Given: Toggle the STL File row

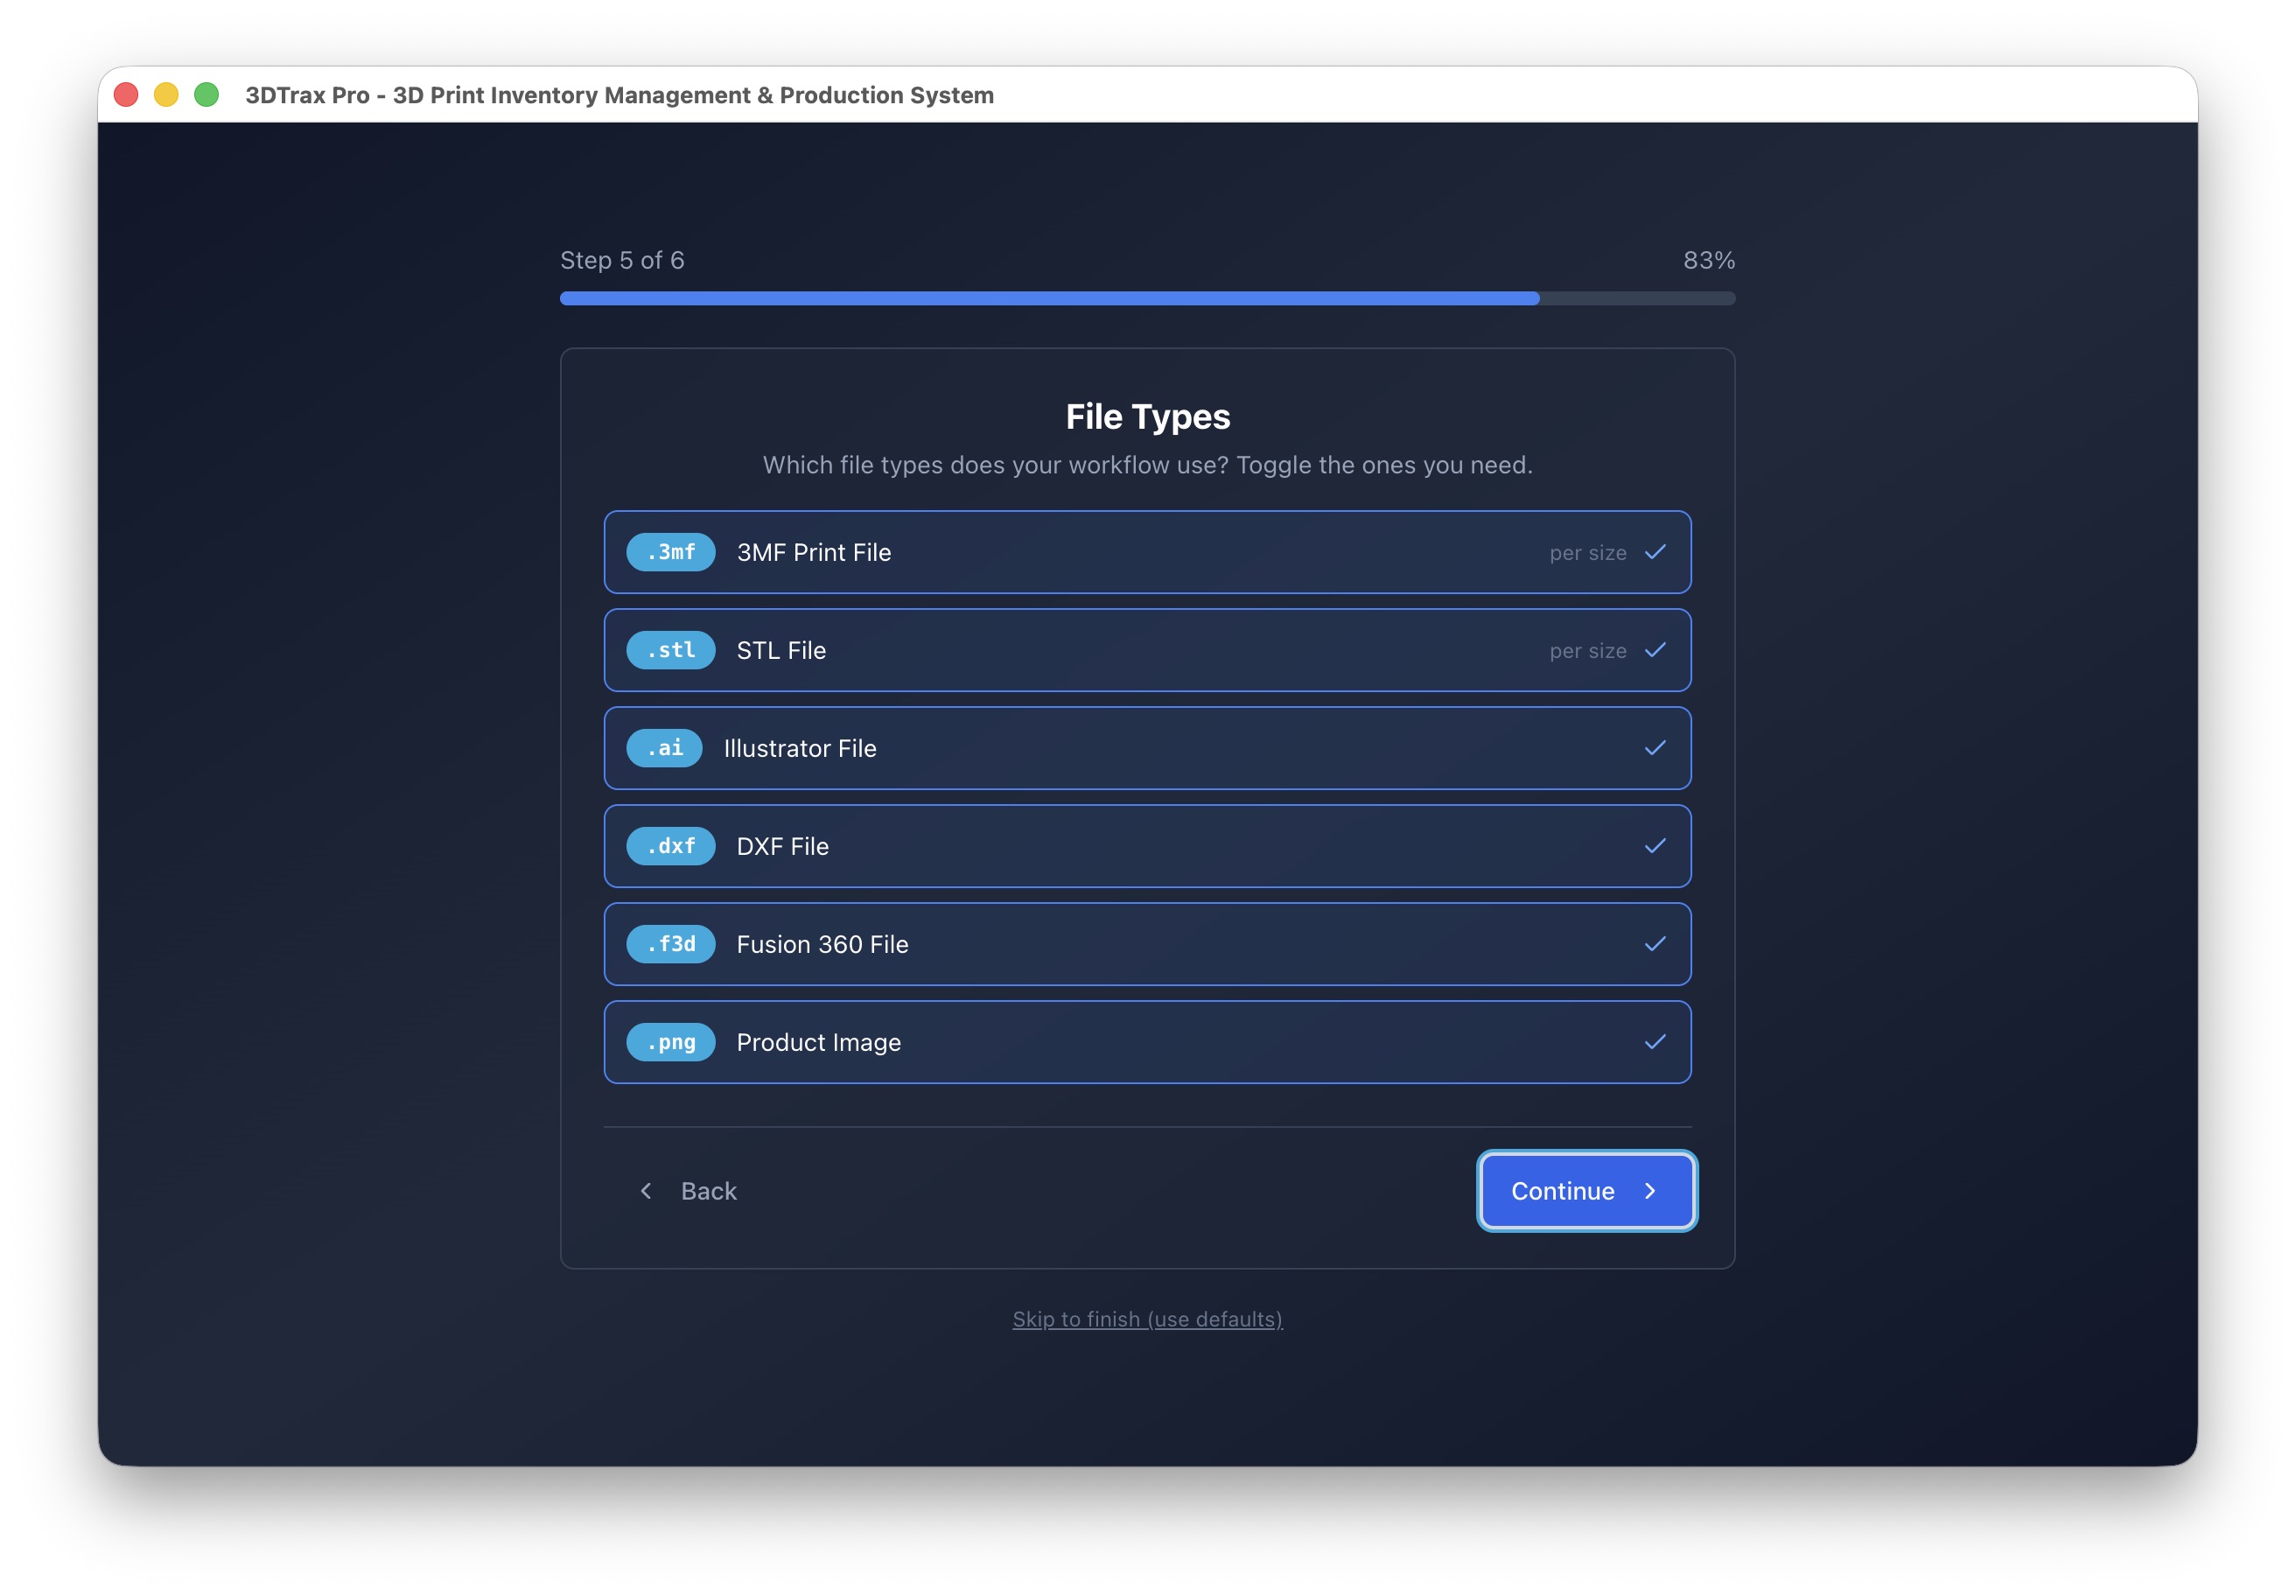Looking at the screenshot, I should [1147, 650].
